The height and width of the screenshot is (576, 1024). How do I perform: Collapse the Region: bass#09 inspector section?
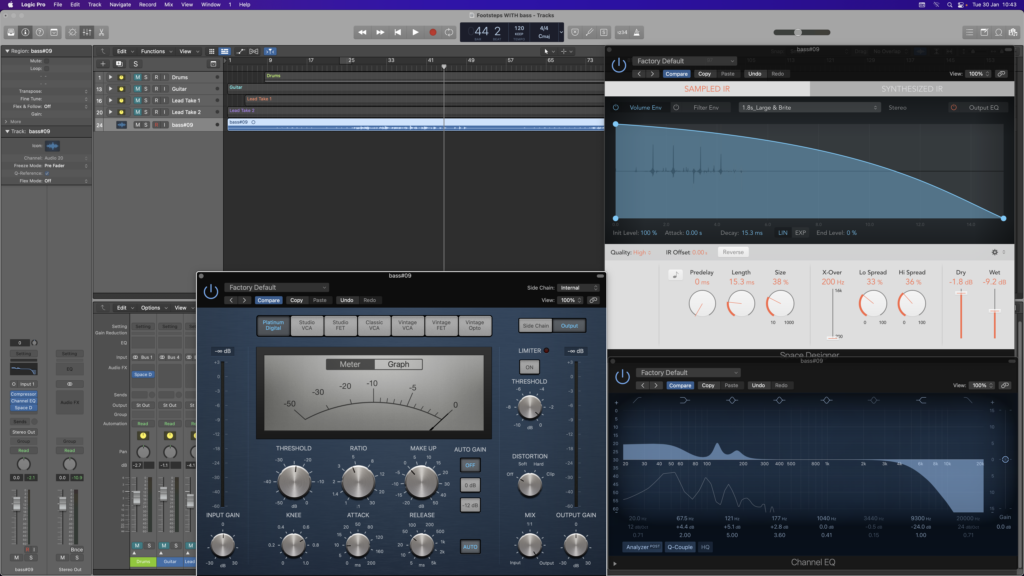[7, 51]
